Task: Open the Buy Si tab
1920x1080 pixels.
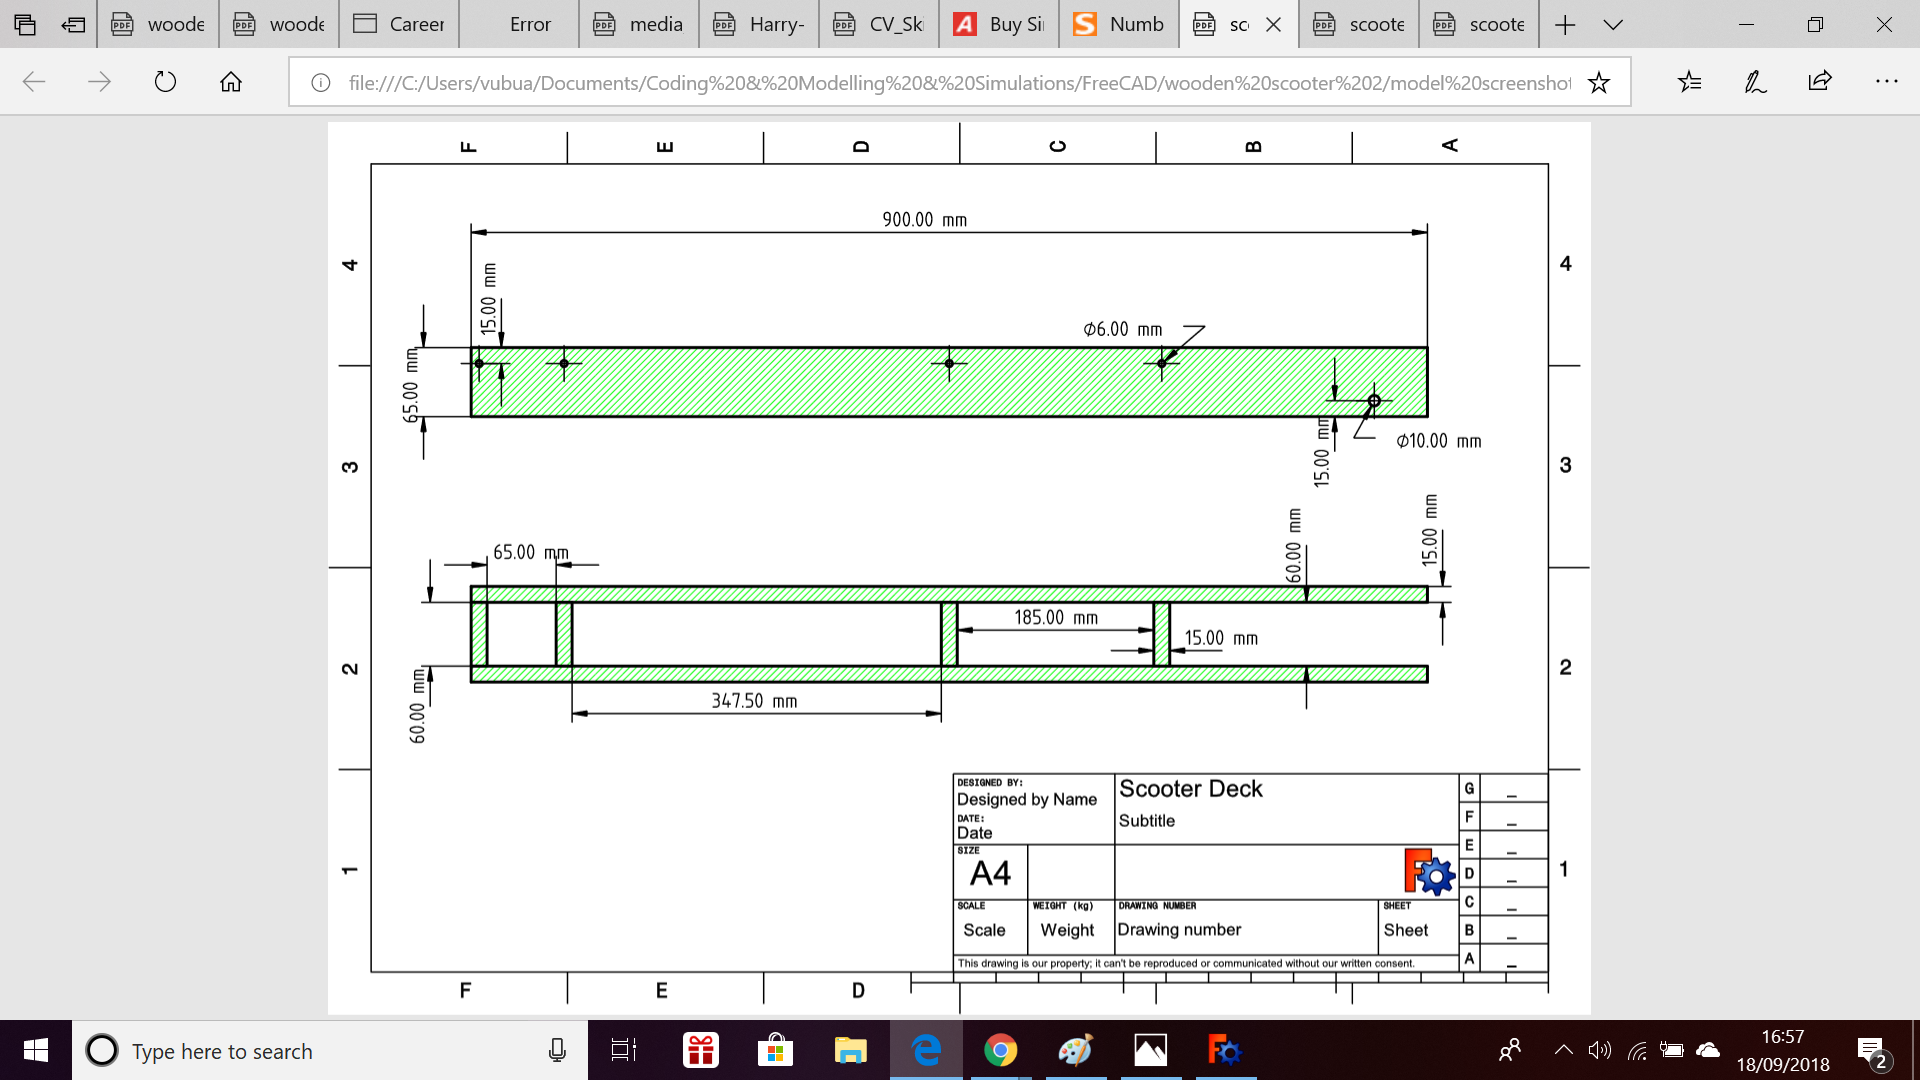Action: [x=999, y=24]
